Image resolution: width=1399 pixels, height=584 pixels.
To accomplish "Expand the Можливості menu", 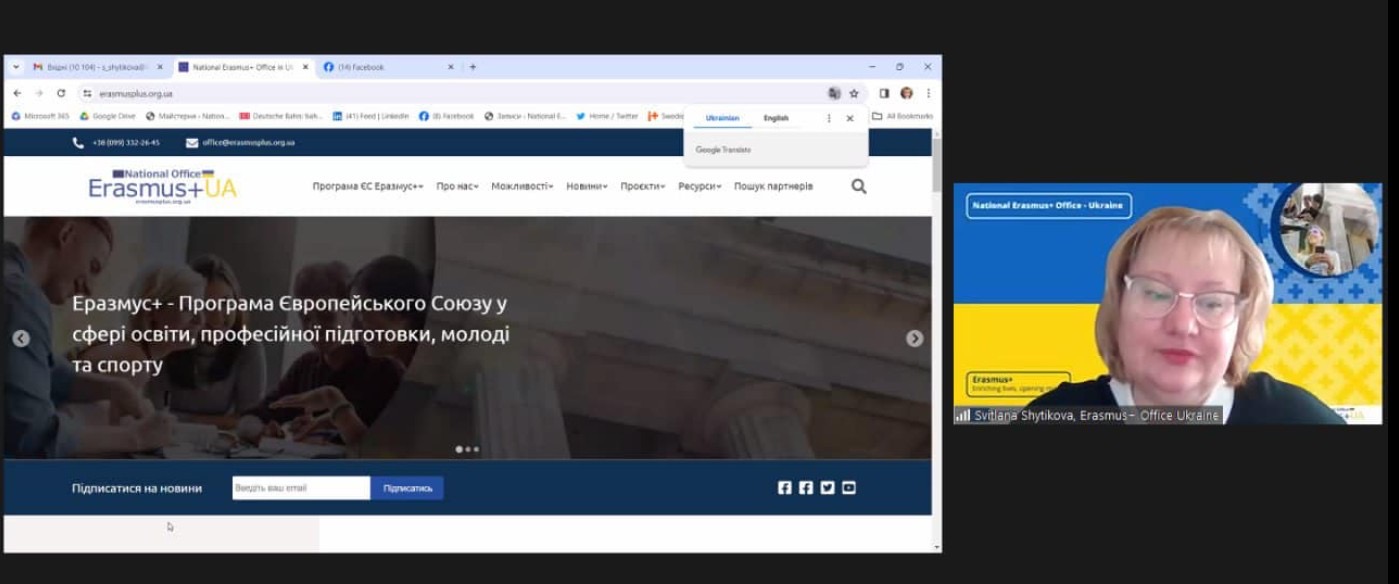I will (x=522, y=186).
